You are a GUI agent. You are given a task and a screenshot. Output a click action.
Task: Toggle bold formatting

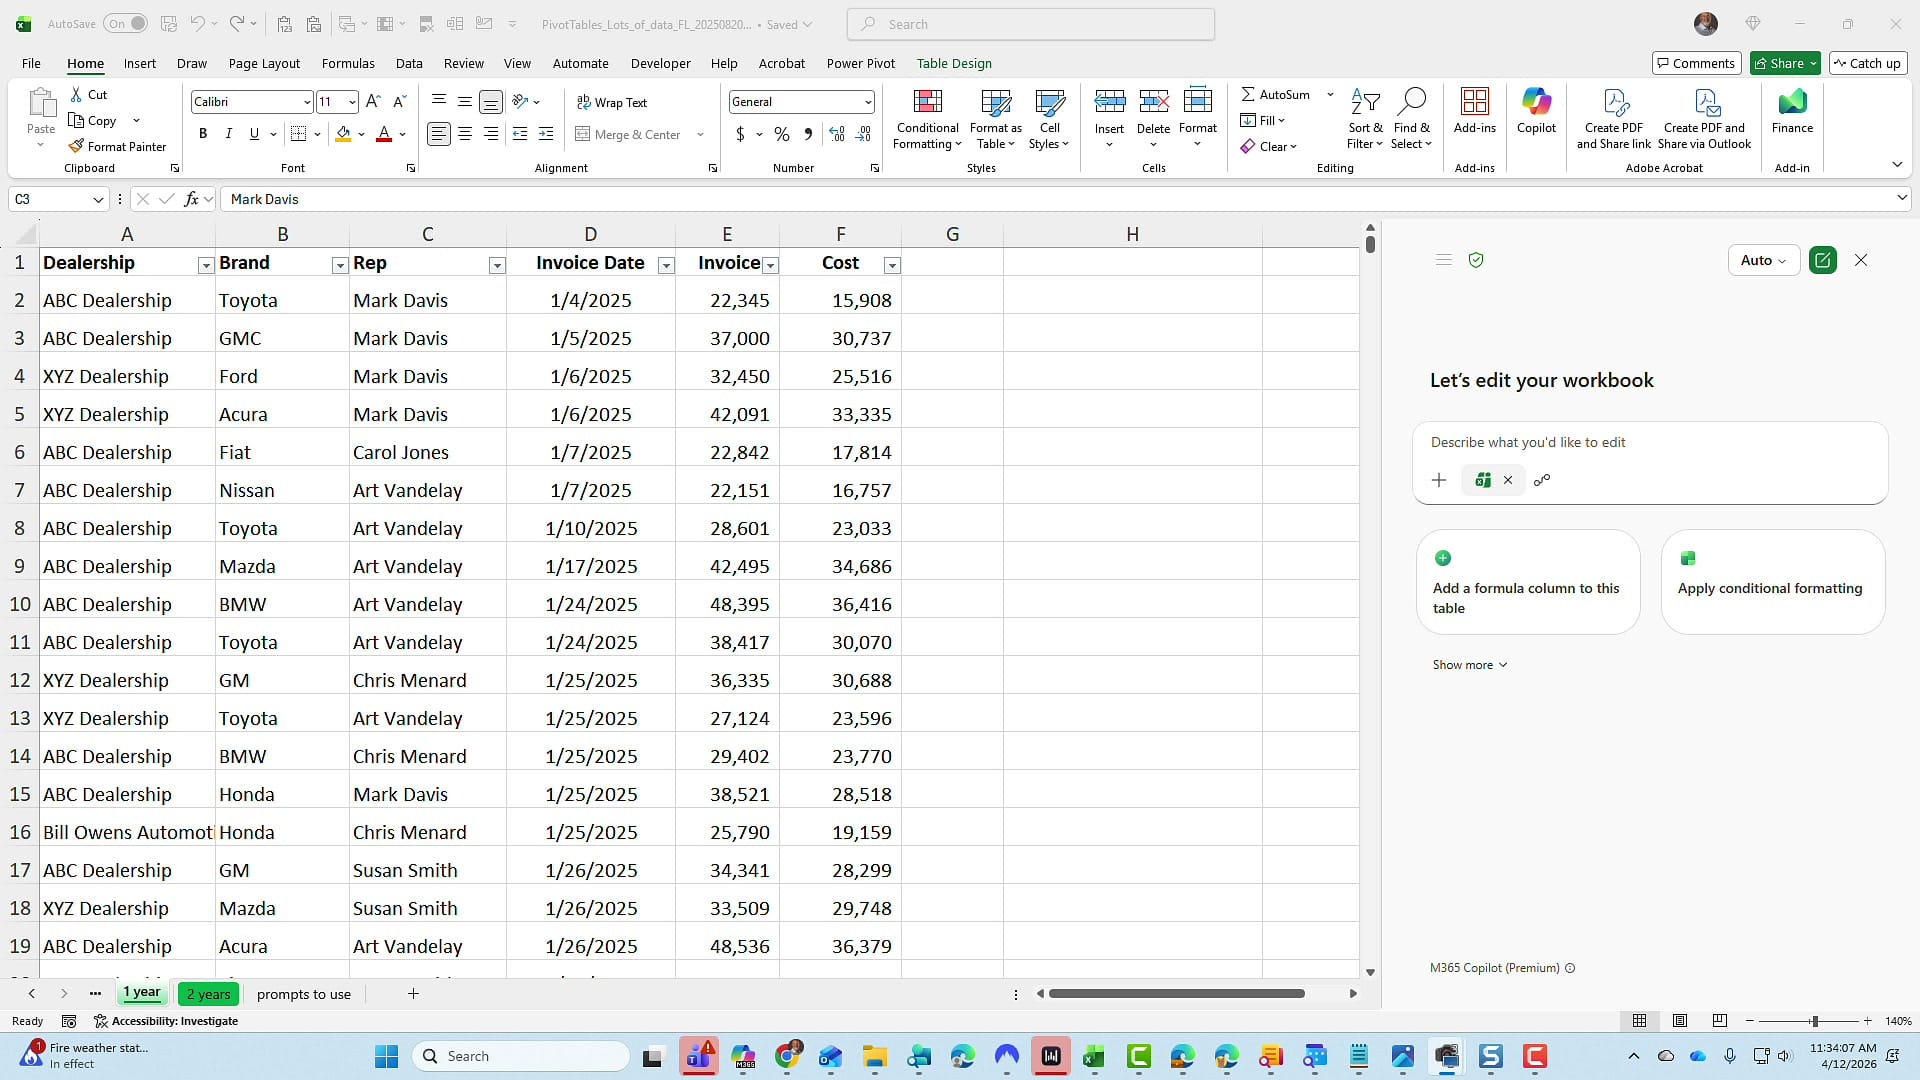pos(203,133)
